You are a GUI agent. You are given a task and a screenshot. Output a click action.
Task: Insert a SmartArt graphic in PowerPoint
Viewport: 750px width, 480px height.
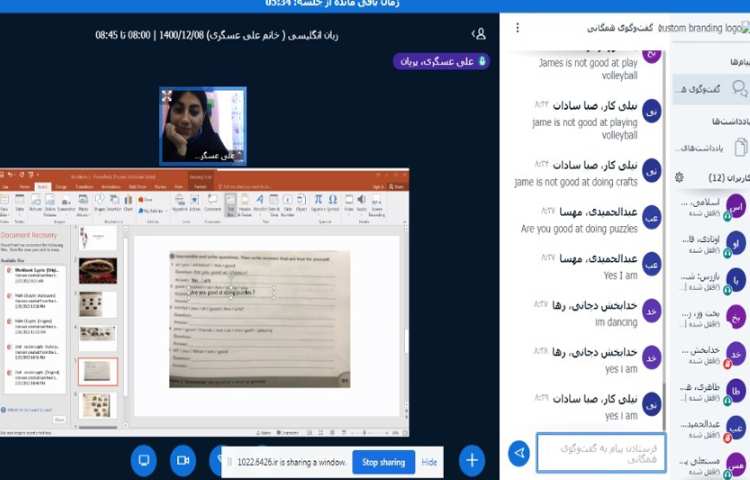(114, 203)
